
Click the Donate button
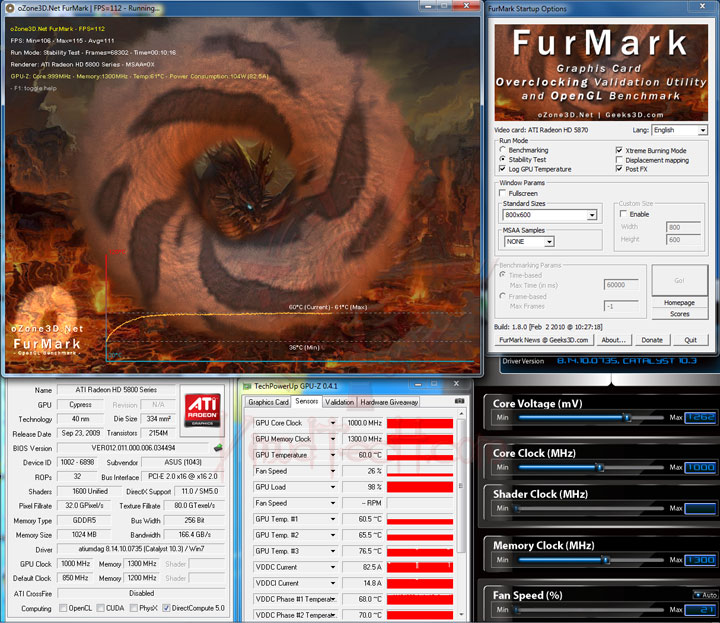(x=652, y=340)
